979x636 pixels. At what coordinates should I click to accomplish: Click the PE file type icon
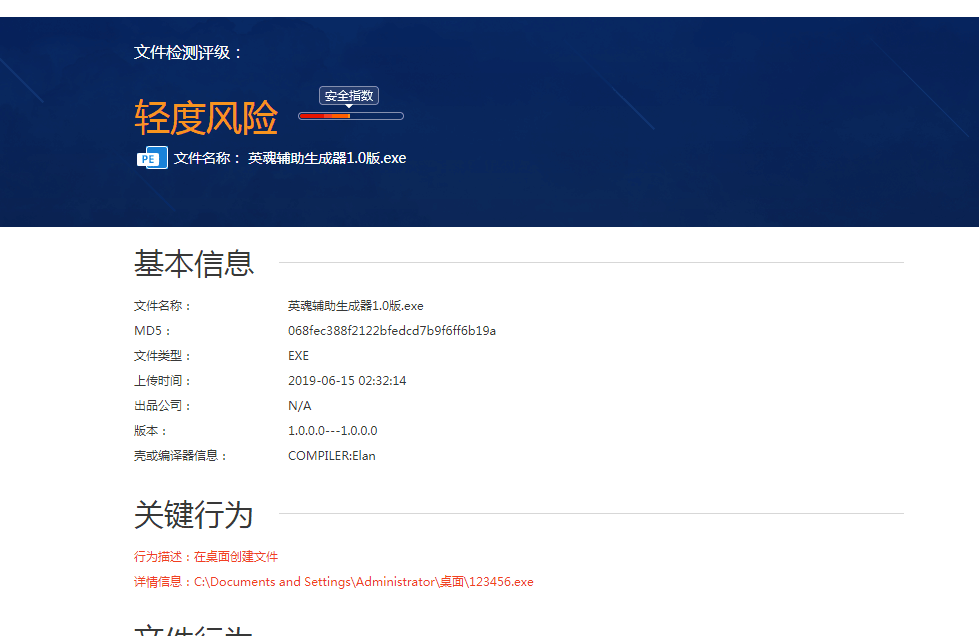pos(152,158)
